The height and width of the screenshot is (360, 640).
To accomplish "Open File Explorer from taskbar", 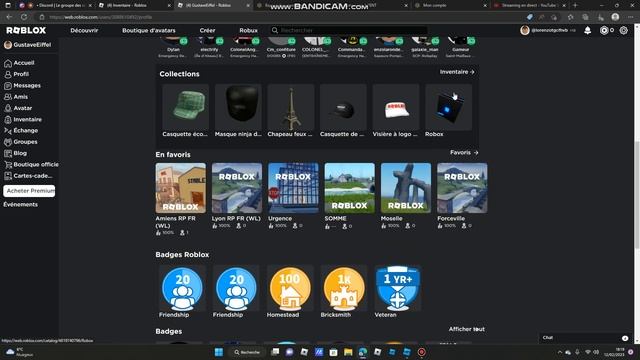I will pos(348,352).
